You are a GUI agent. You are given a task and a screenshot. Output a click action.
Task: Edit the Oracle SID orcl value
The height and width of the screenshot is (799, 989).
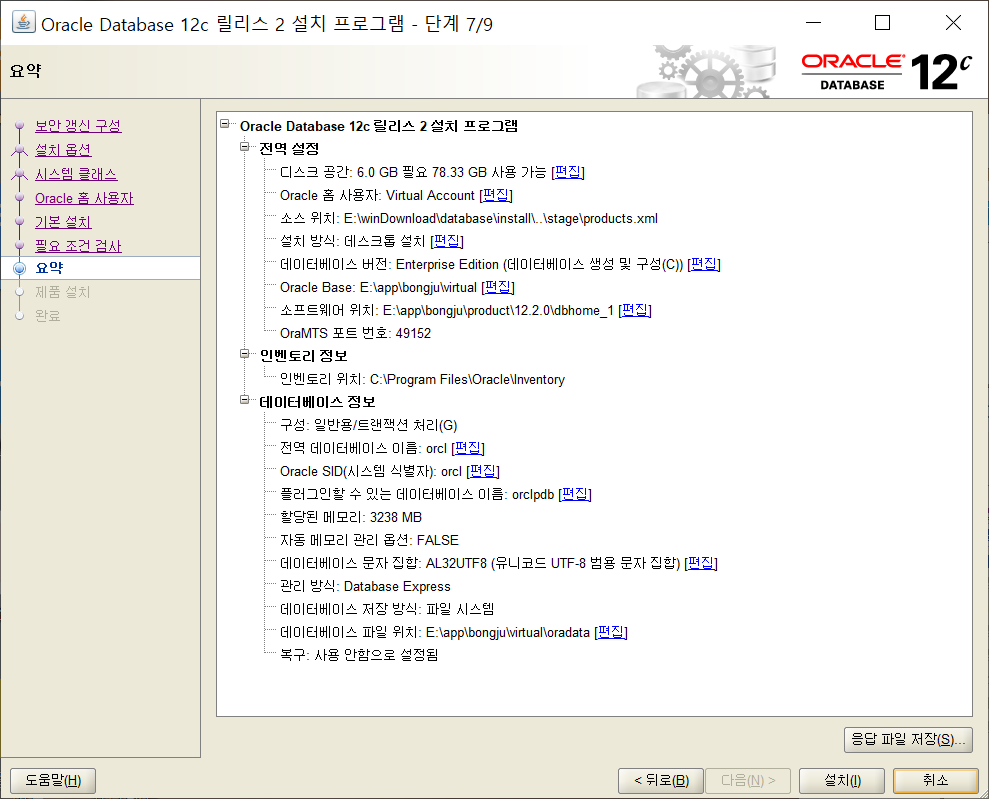click(483, 471)
